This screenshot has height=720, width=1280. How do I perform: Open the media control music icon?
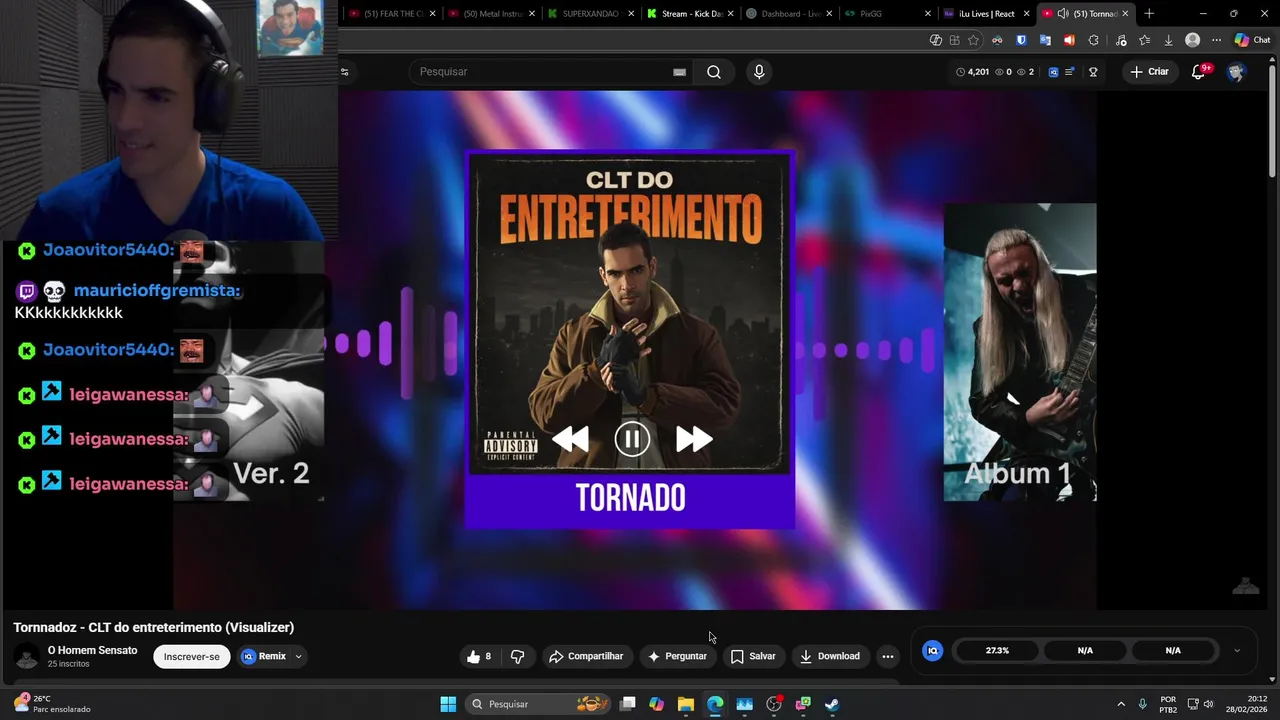(x=1120, y=40)
